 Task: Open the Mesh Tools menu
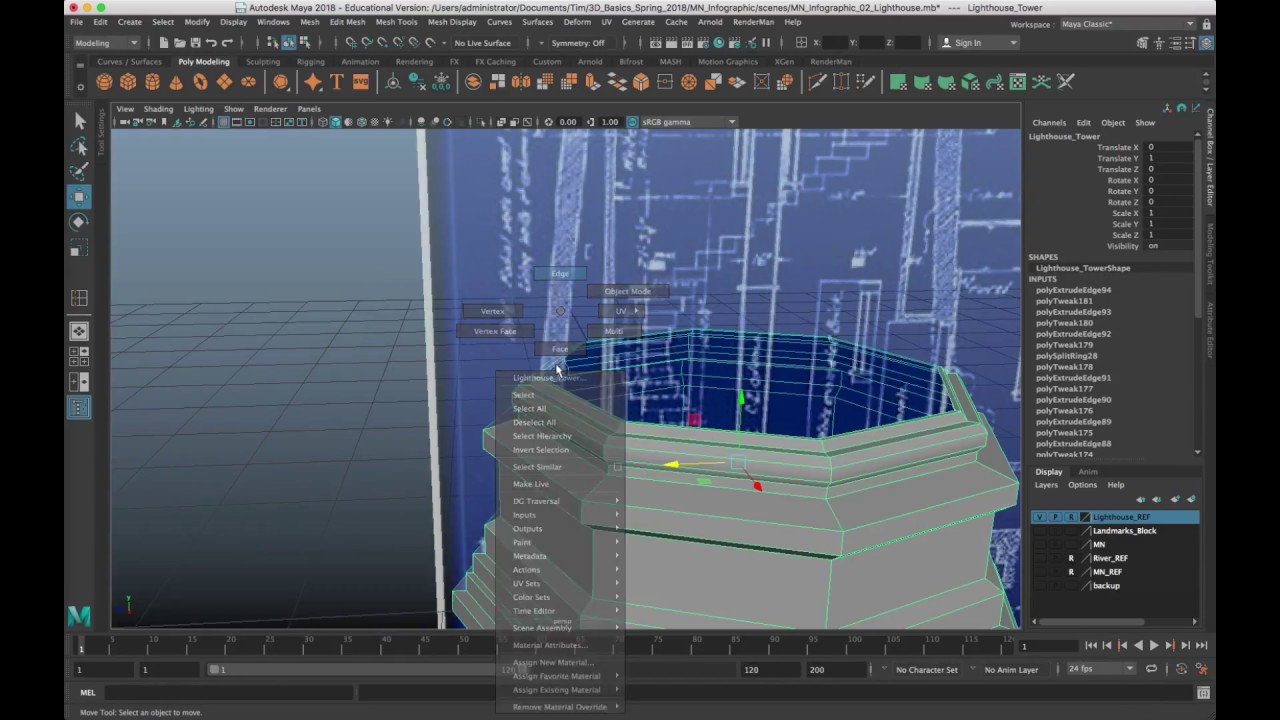(x=396, y=22)
